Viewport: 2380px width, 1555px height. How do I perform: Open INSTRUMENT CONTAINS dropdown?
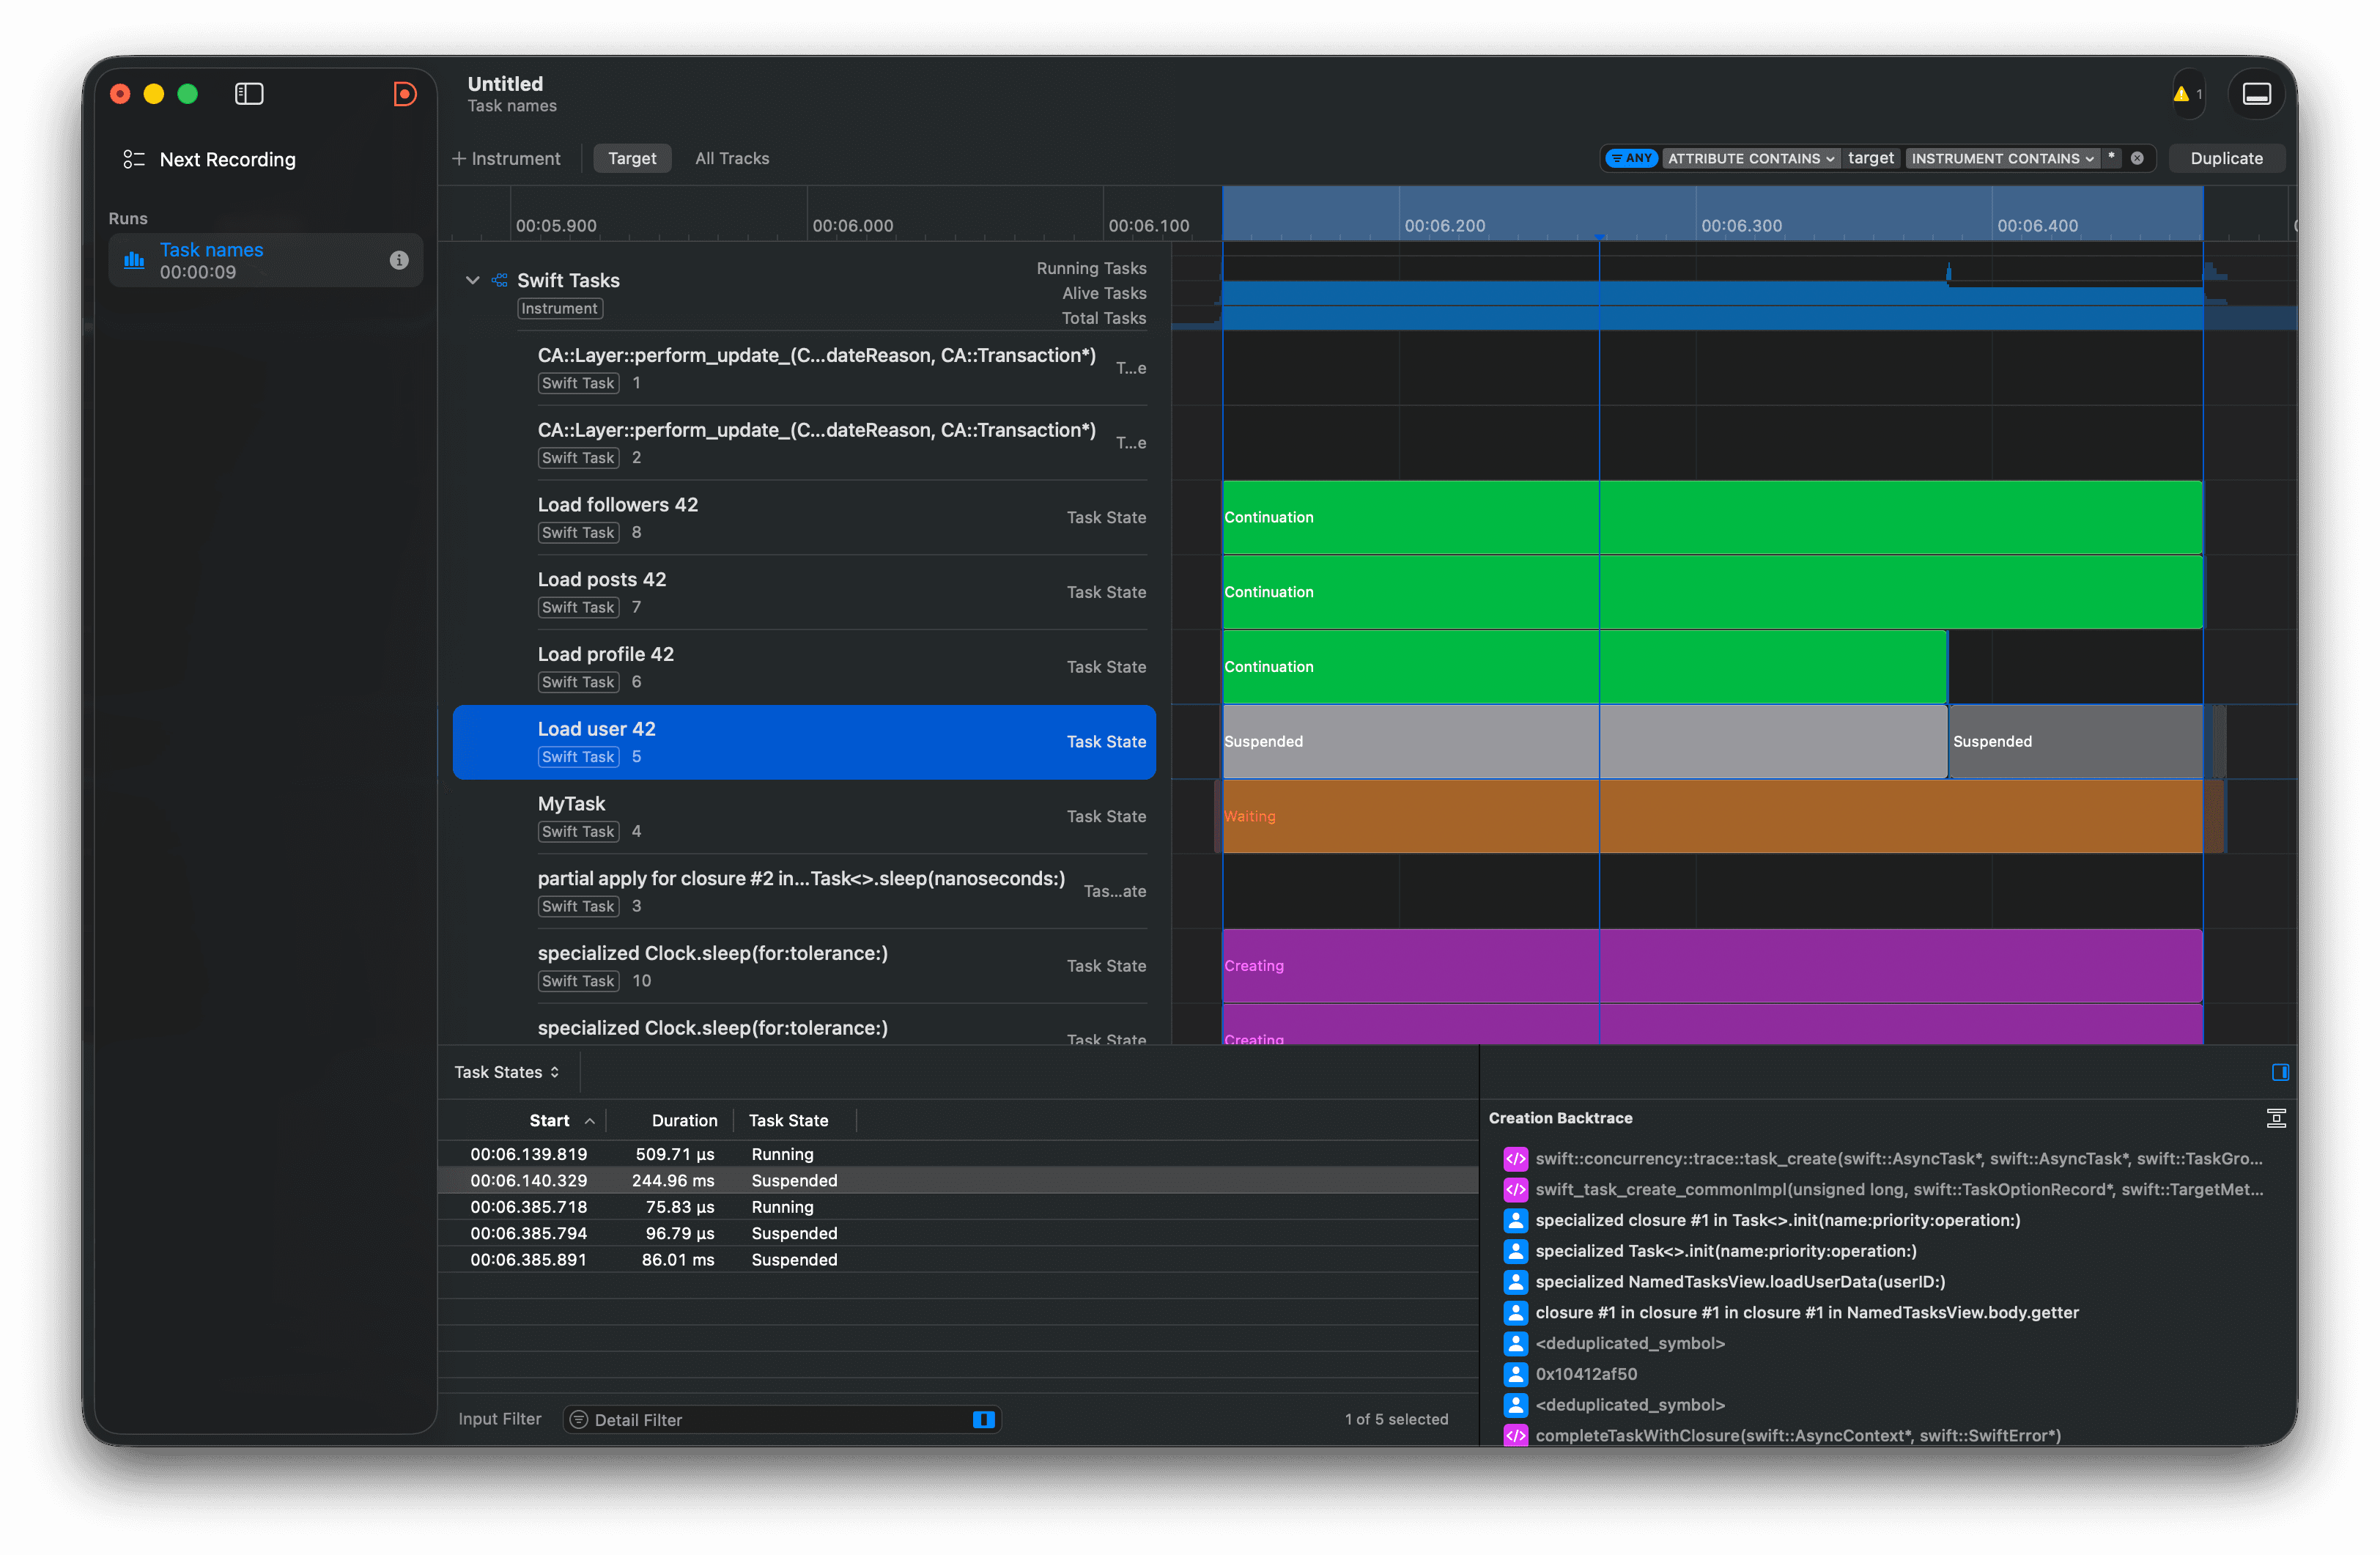point(2002,158)
